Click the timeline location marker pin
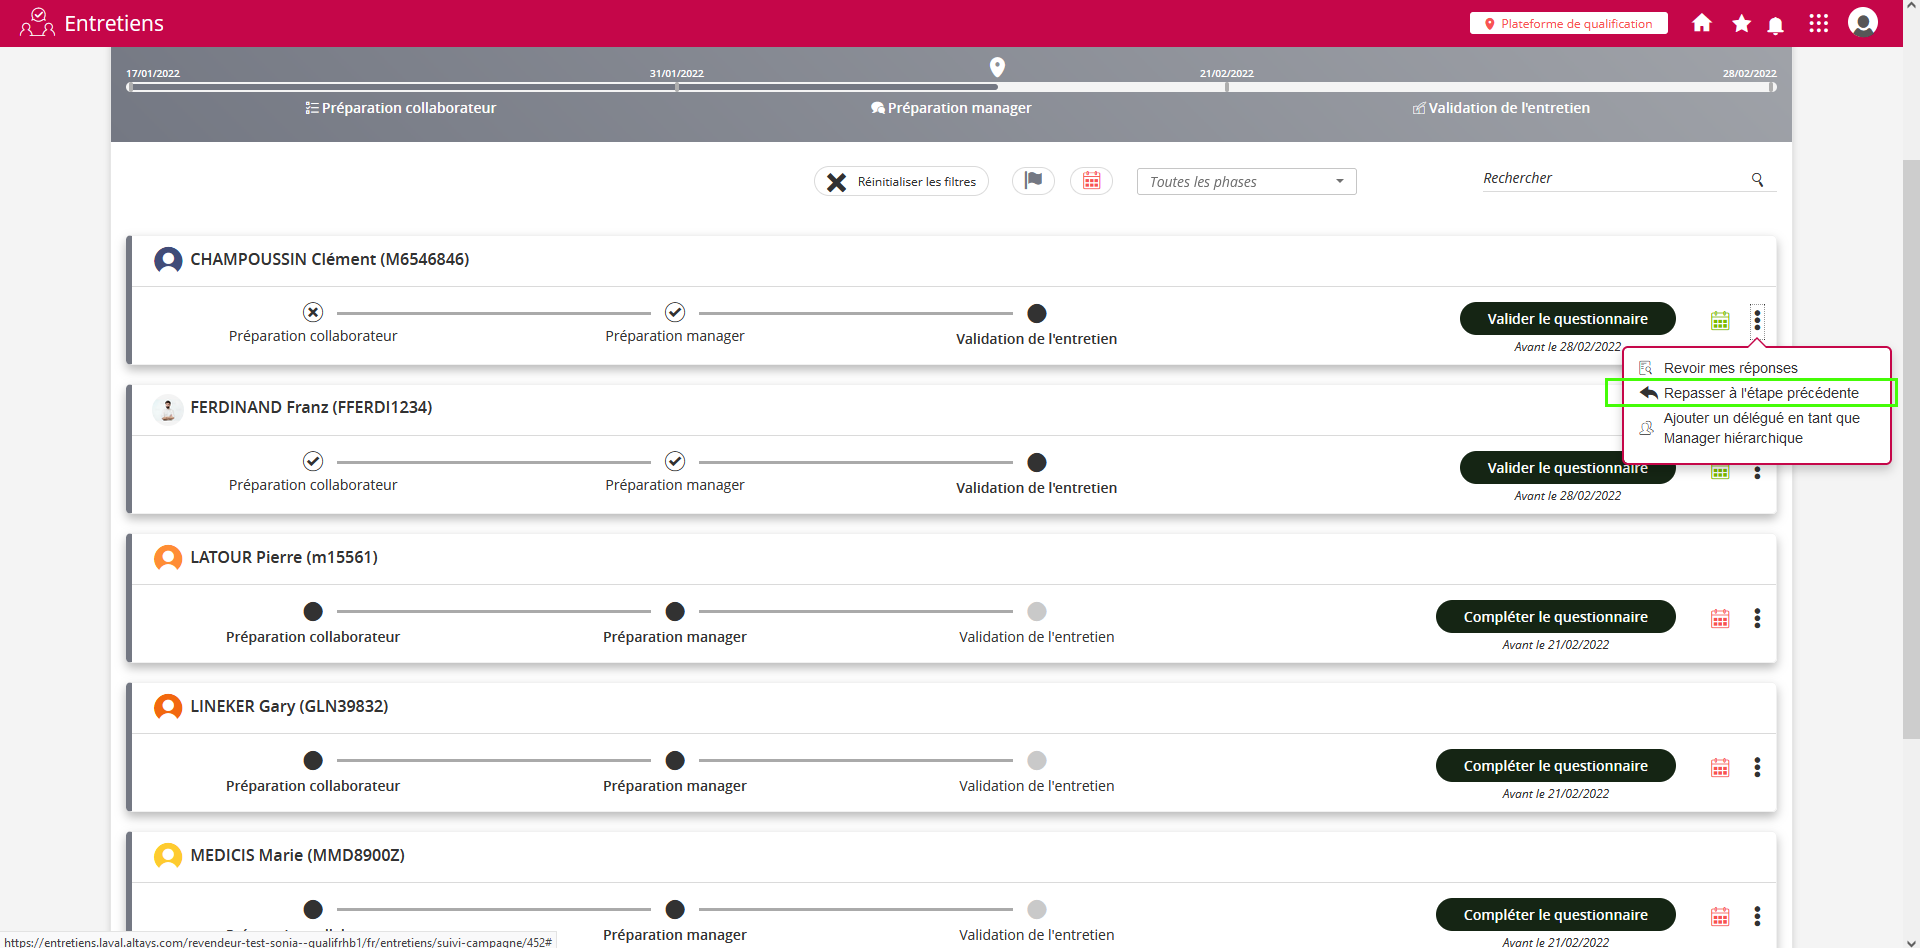Screen dimensions: 1920x948 [x=997, y=67]
